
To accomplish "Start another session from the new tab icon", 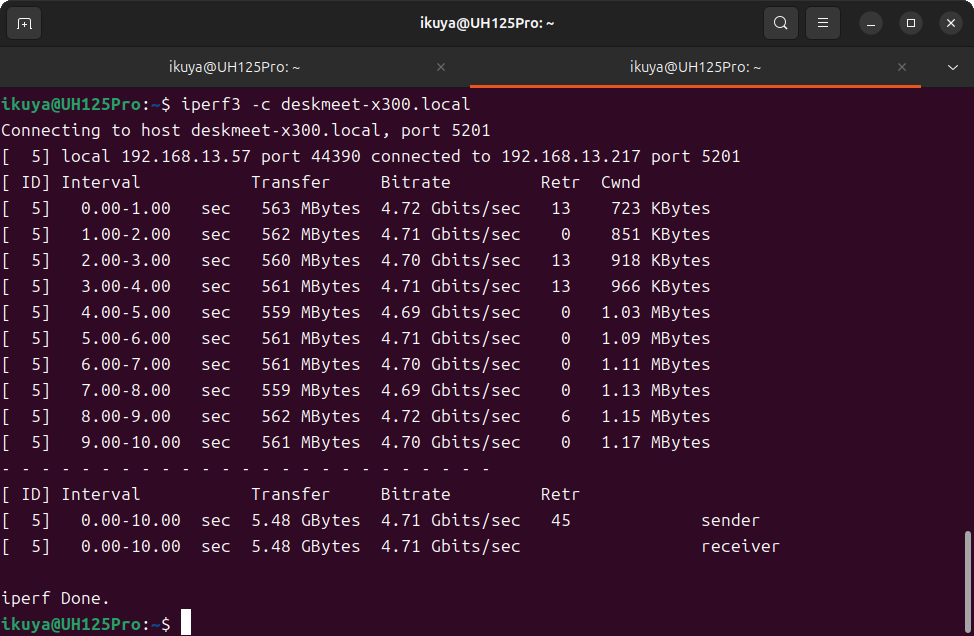I will (x=22, y=22).
